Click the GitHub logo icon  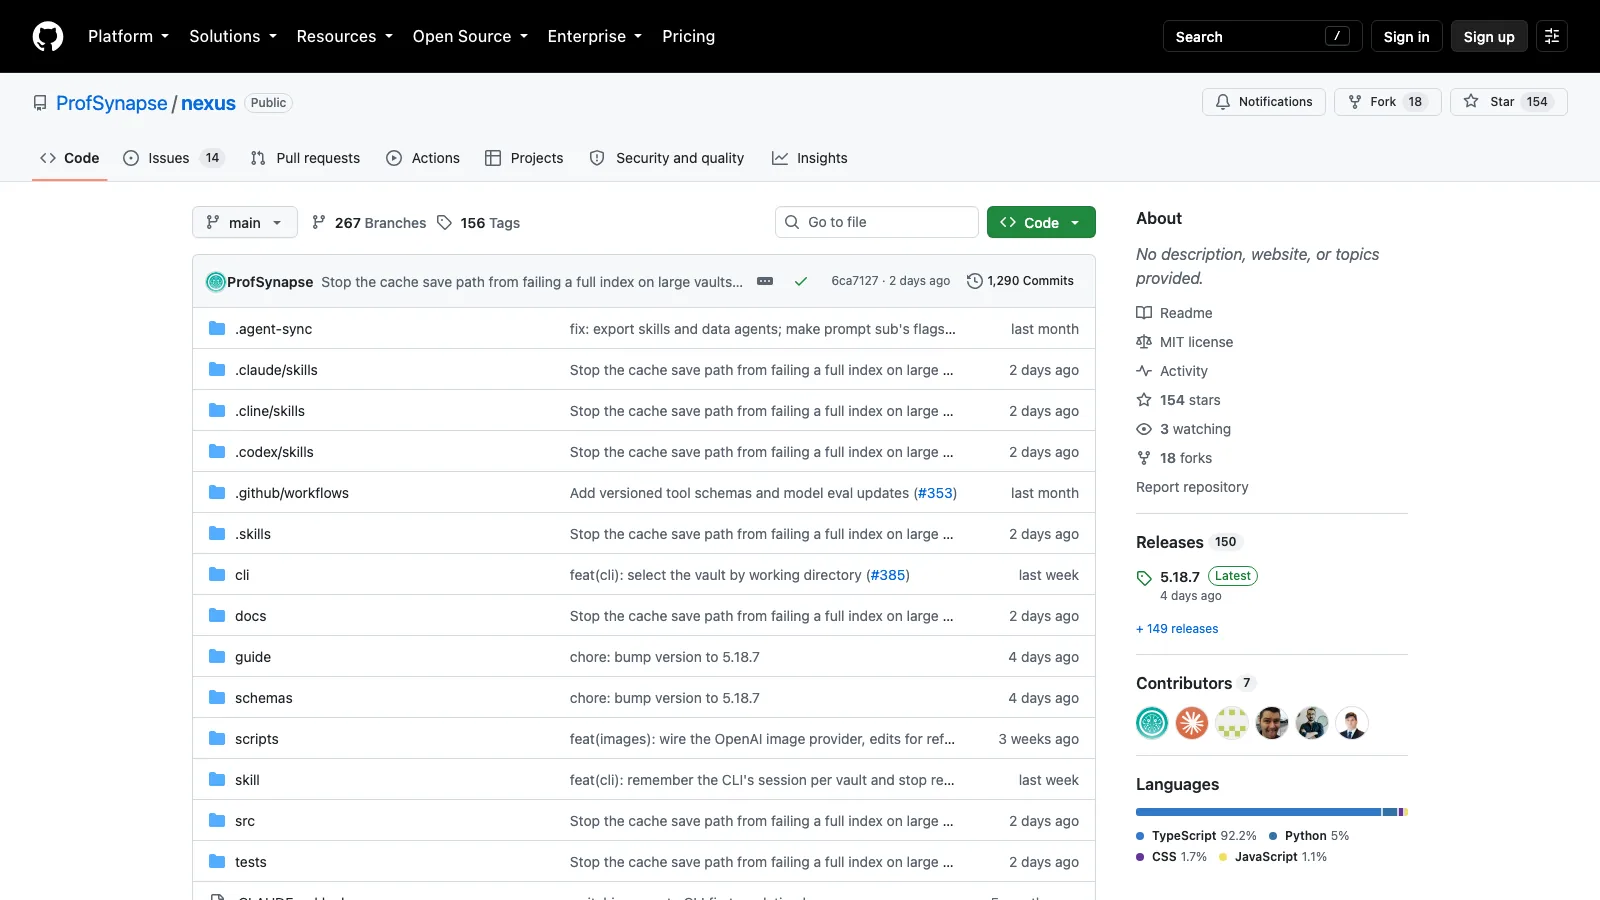point(48,36)
